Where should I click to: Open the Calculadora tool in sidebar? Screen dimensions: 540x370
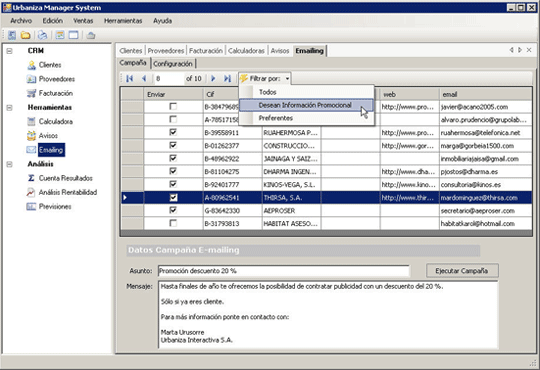point(55,121)
